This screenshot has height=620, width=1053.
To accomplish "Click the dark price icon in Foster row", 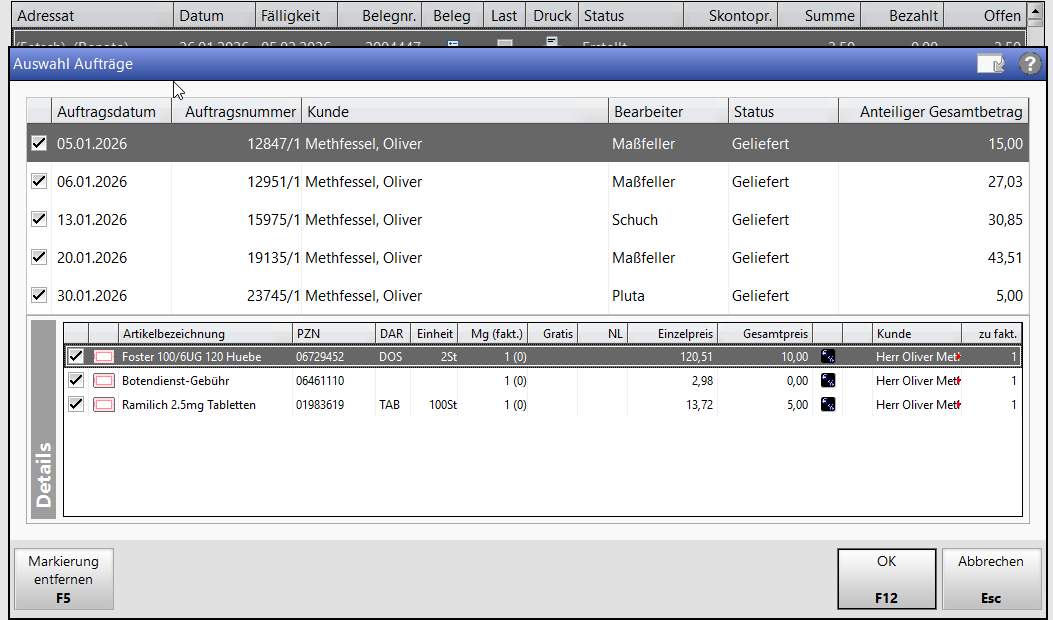I will point(828,356).
